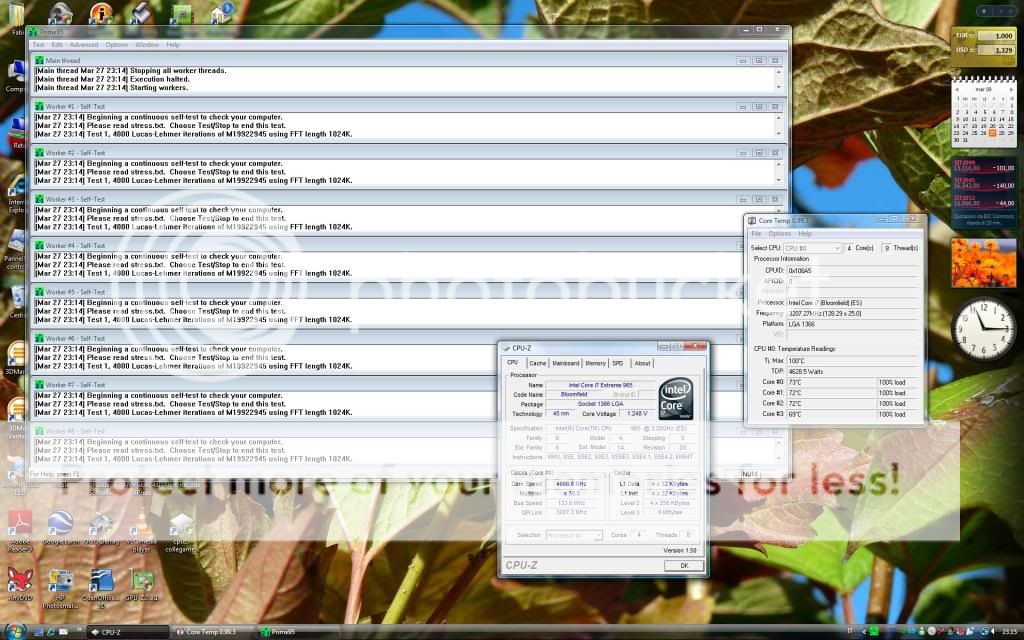Click the Main thread sub-window icon in Prime95
The width and height of the screenshot is (1024, 640).
coord(39,60)
